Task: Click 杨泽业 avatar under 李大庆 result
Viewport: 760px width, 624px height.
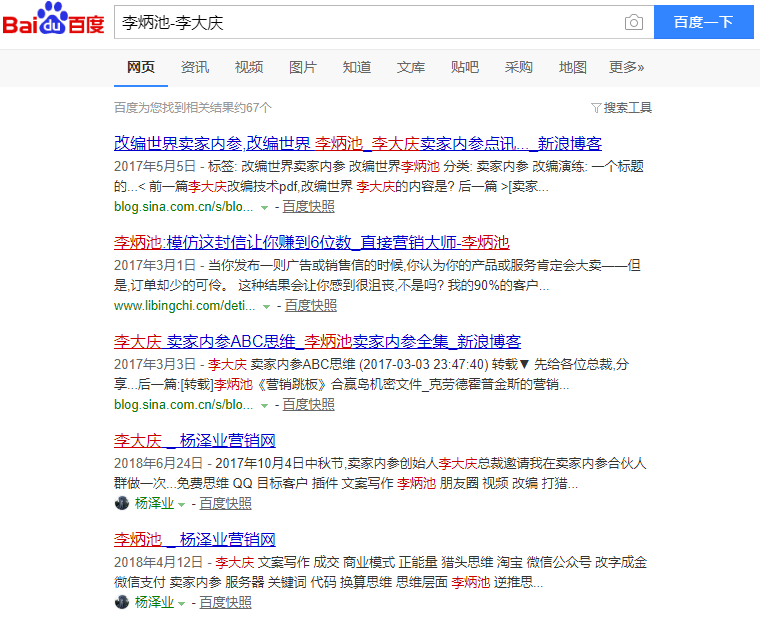Action: pos(122,503)
